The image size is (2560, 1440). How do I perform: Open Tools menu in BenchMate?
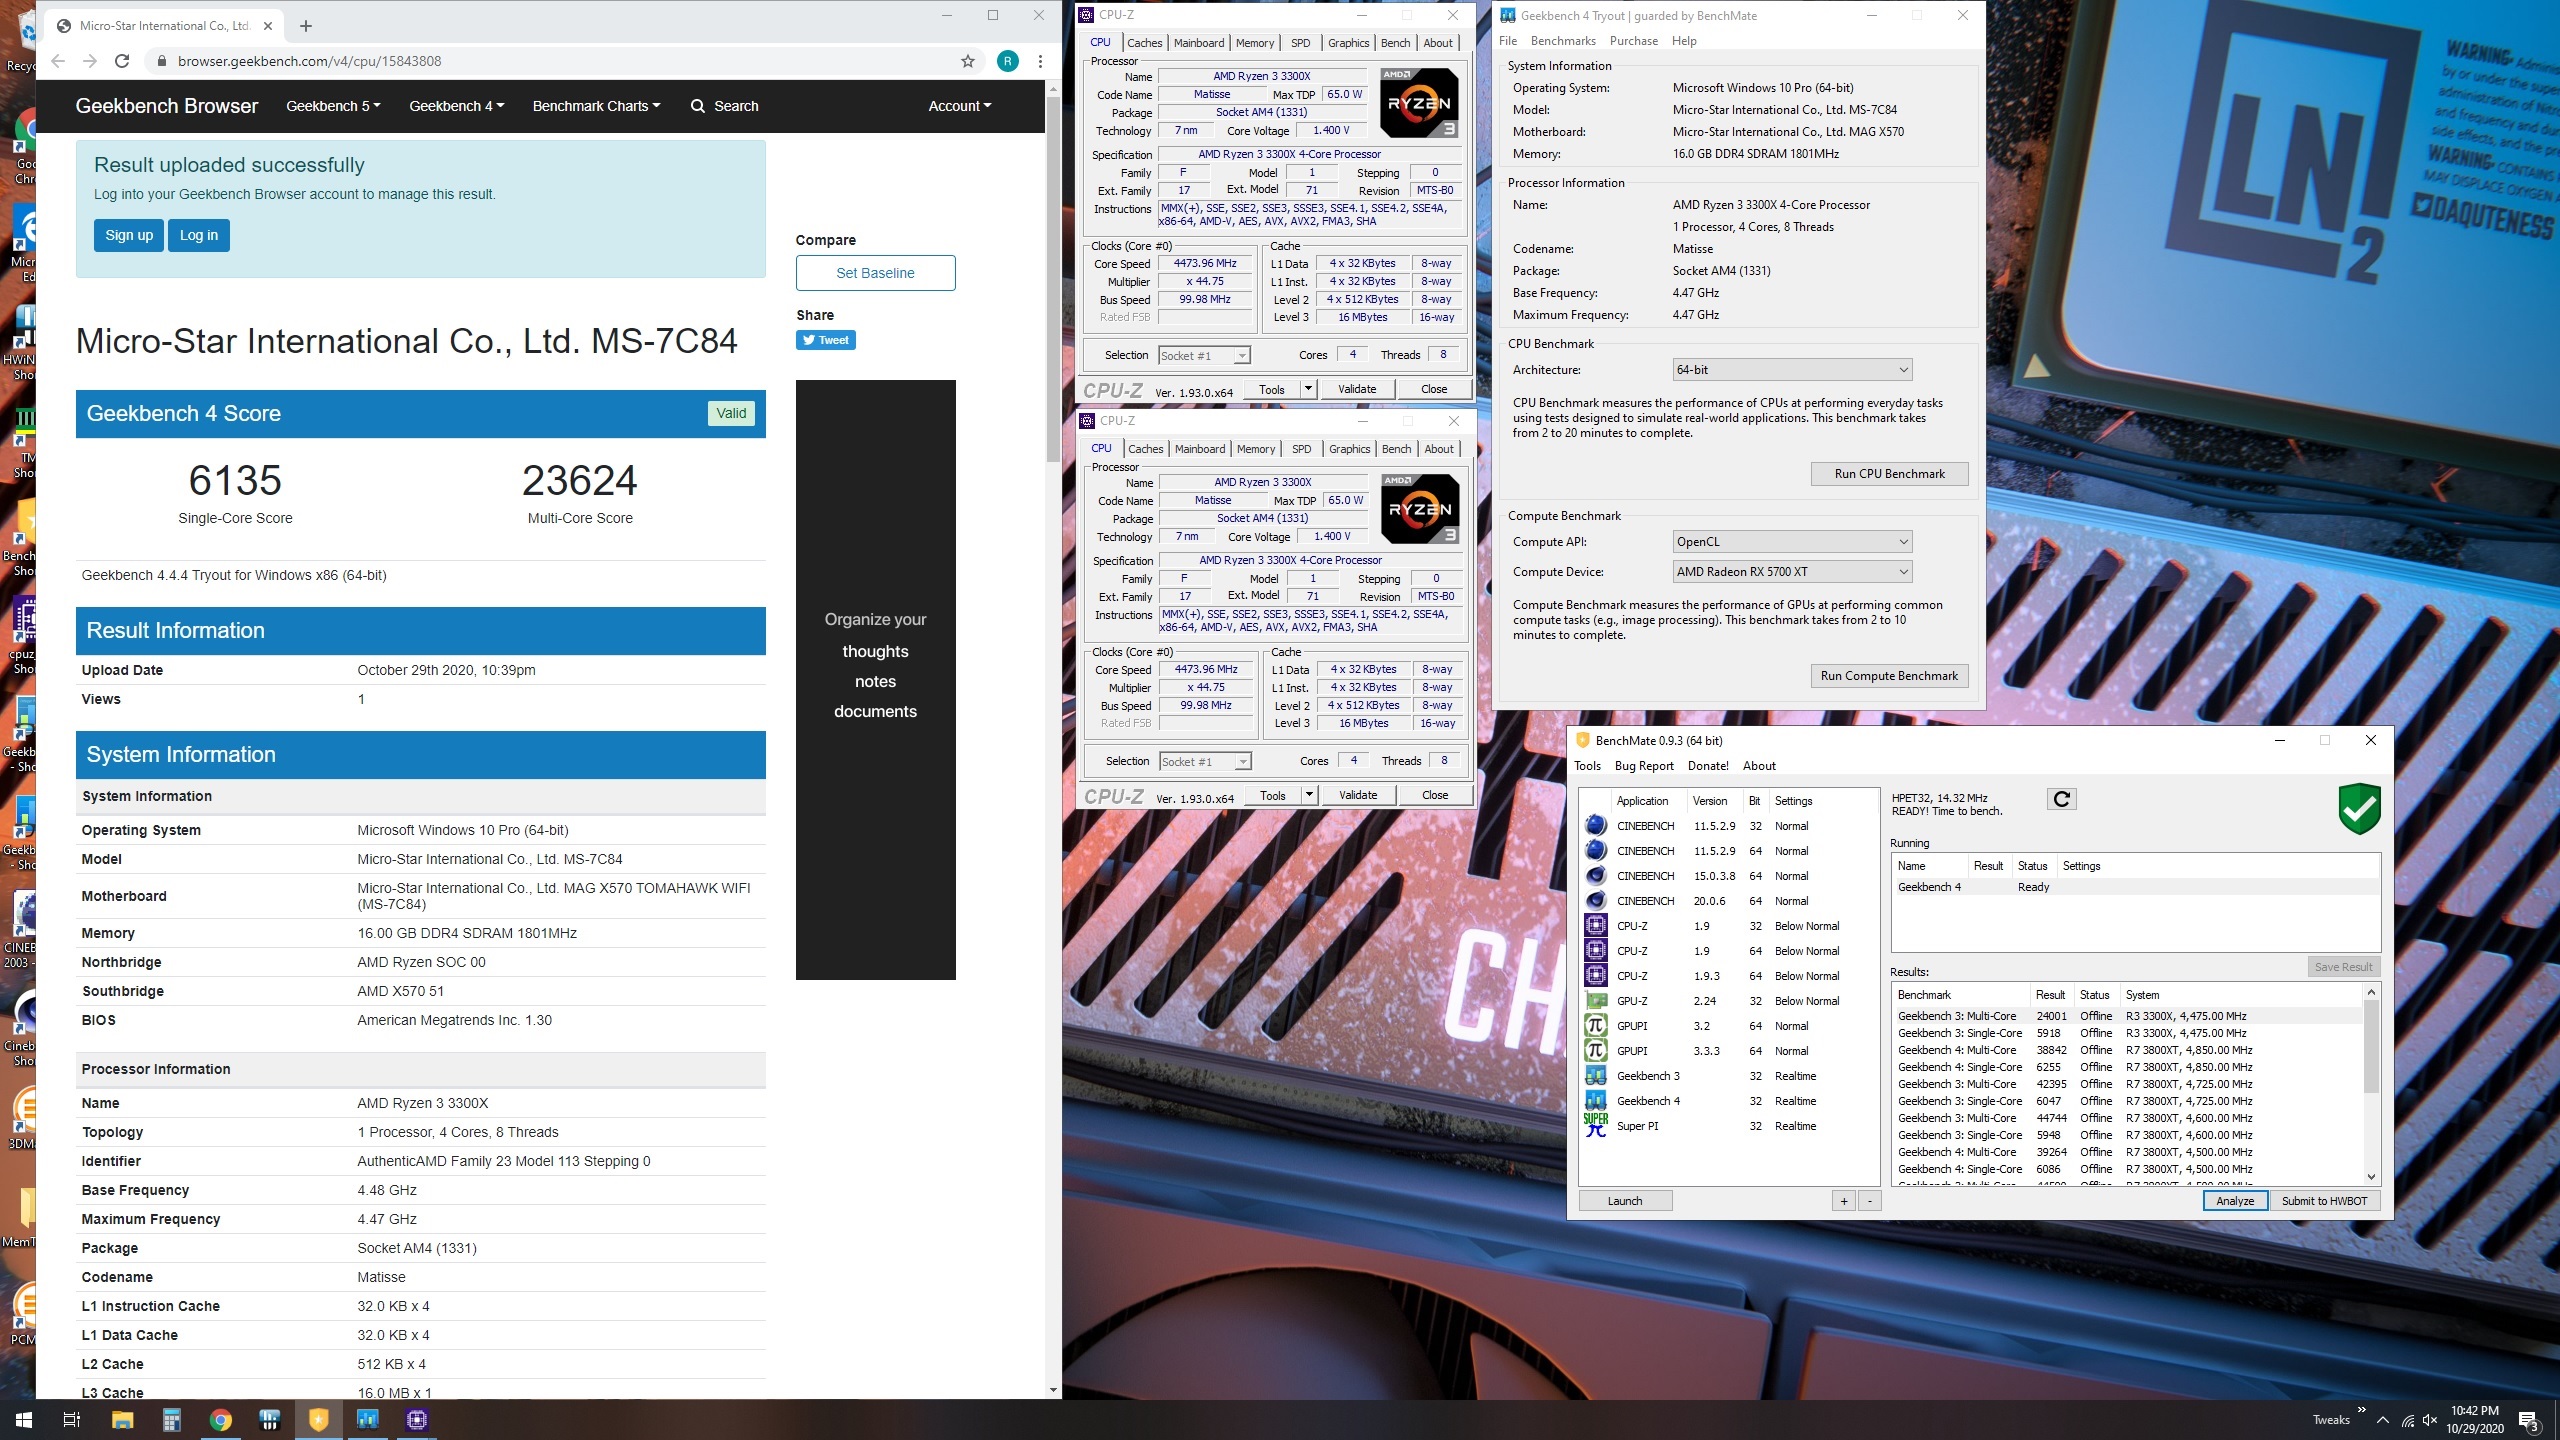[x=1587, y=766]
